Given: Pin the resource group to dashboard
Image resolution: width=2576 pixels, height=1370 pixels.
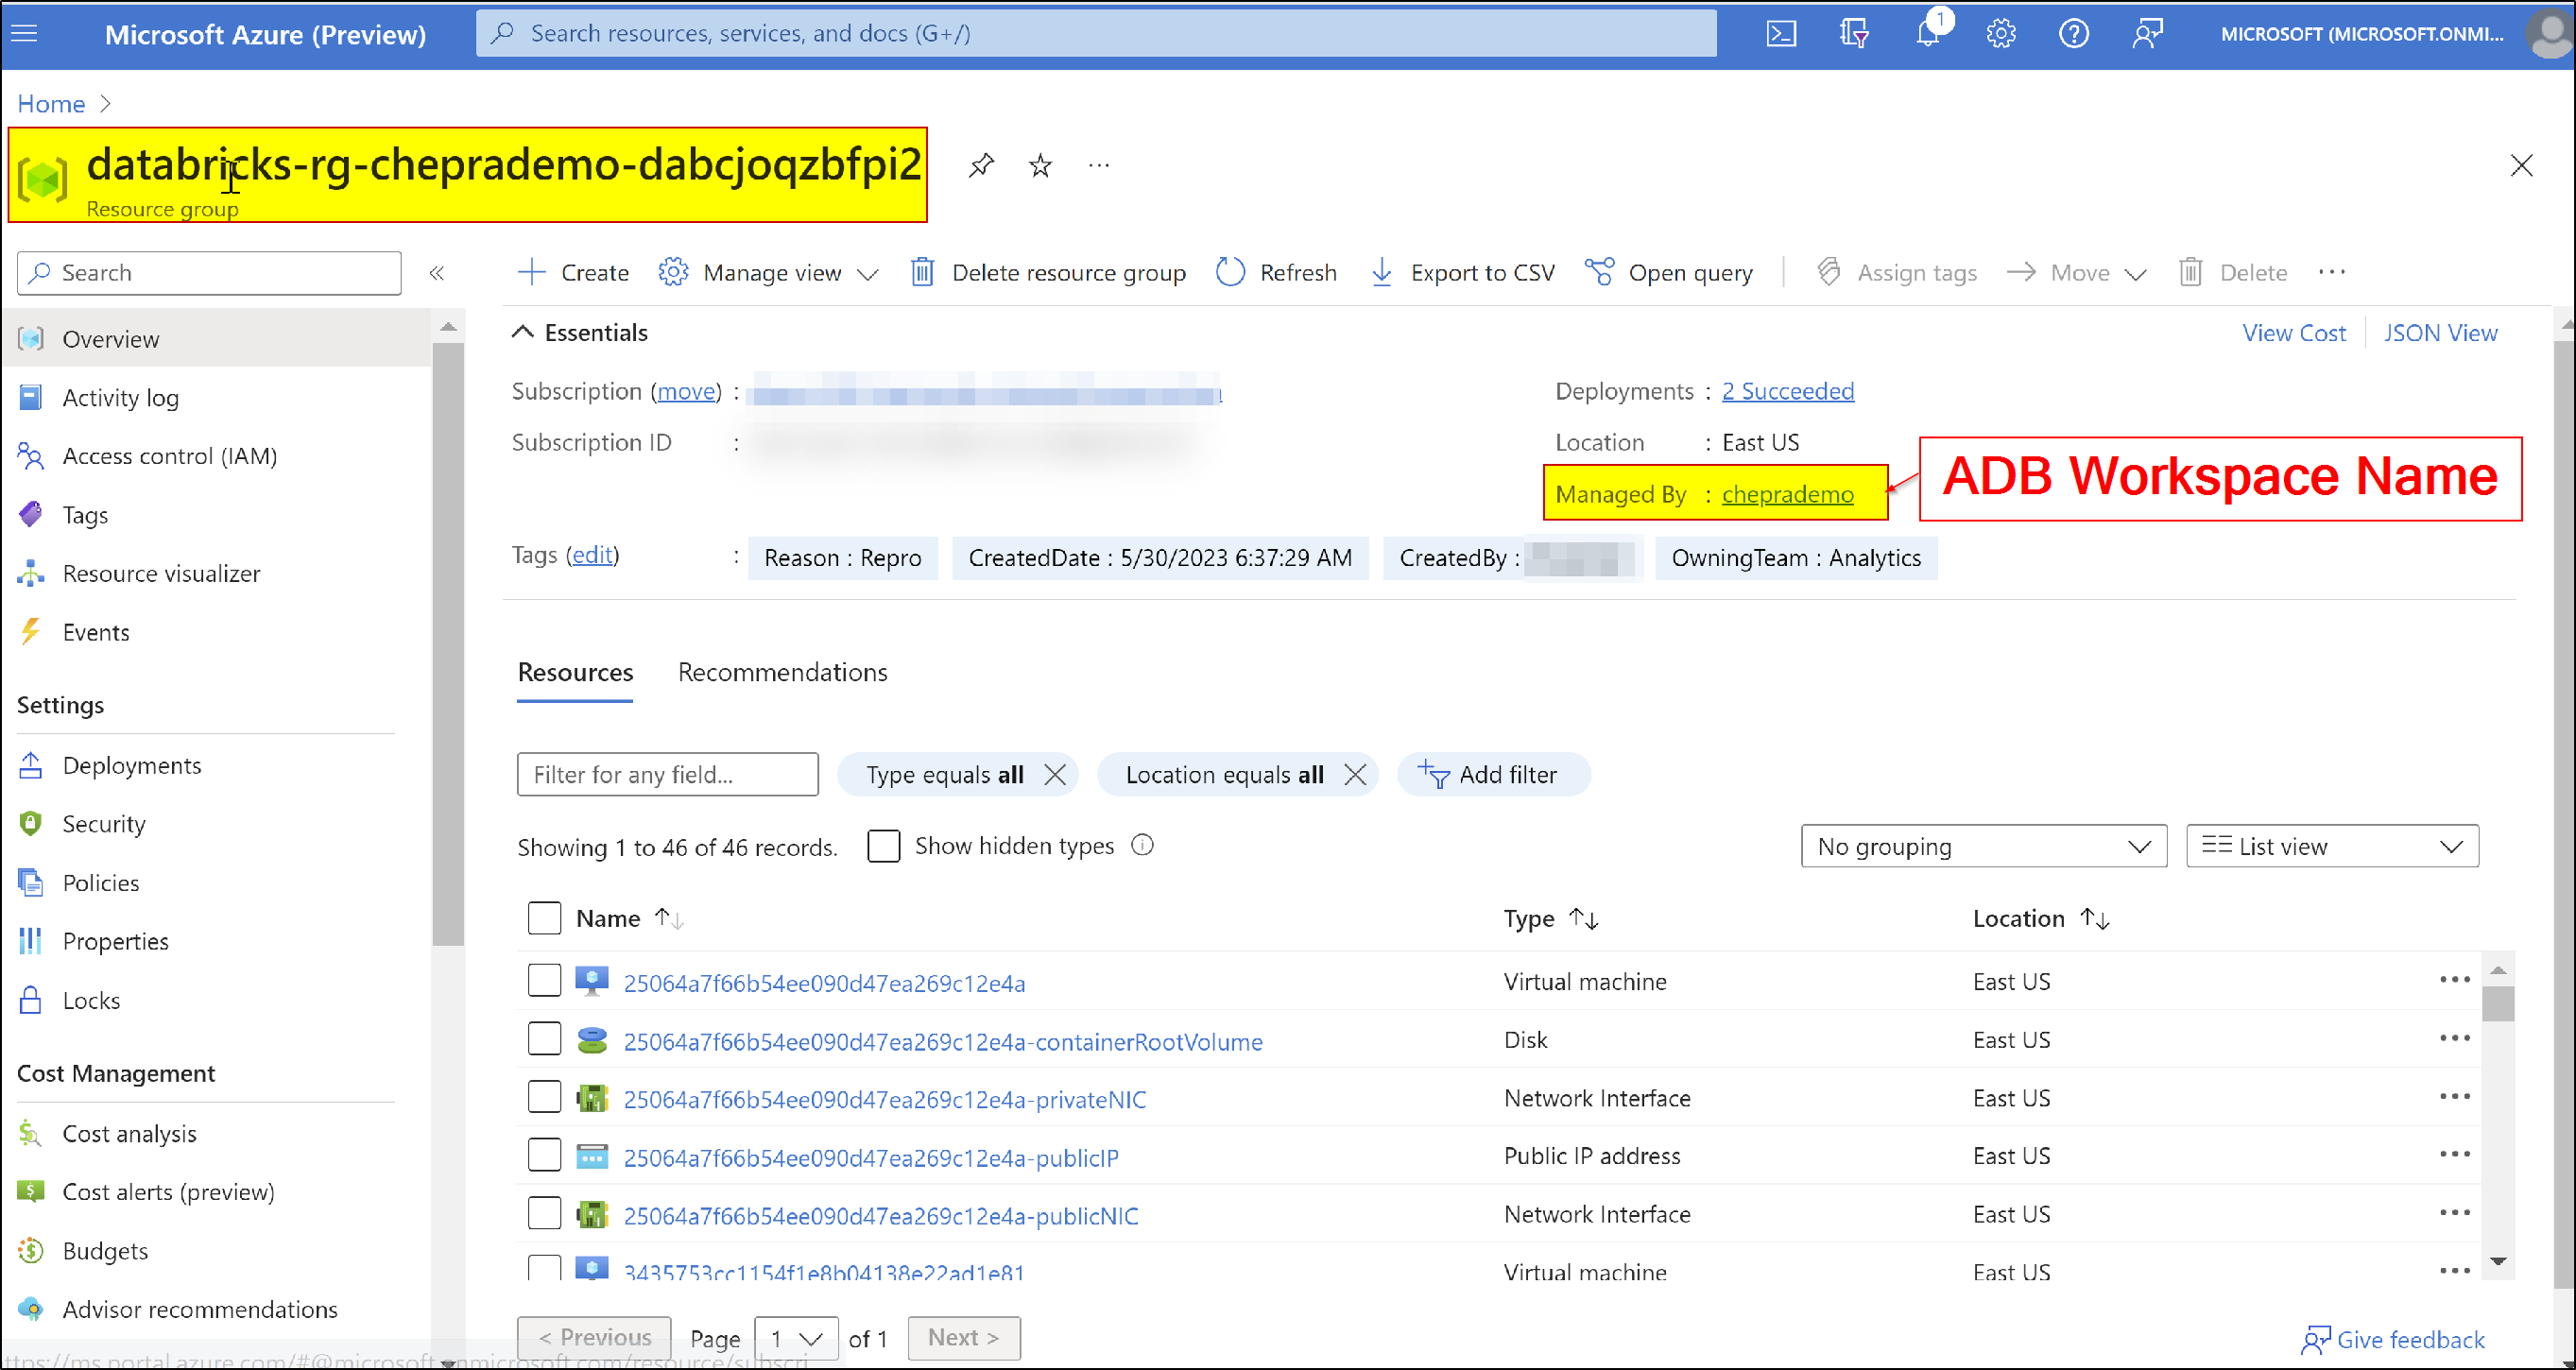Looking at the screenshot, I should click(x=981, y=165).
